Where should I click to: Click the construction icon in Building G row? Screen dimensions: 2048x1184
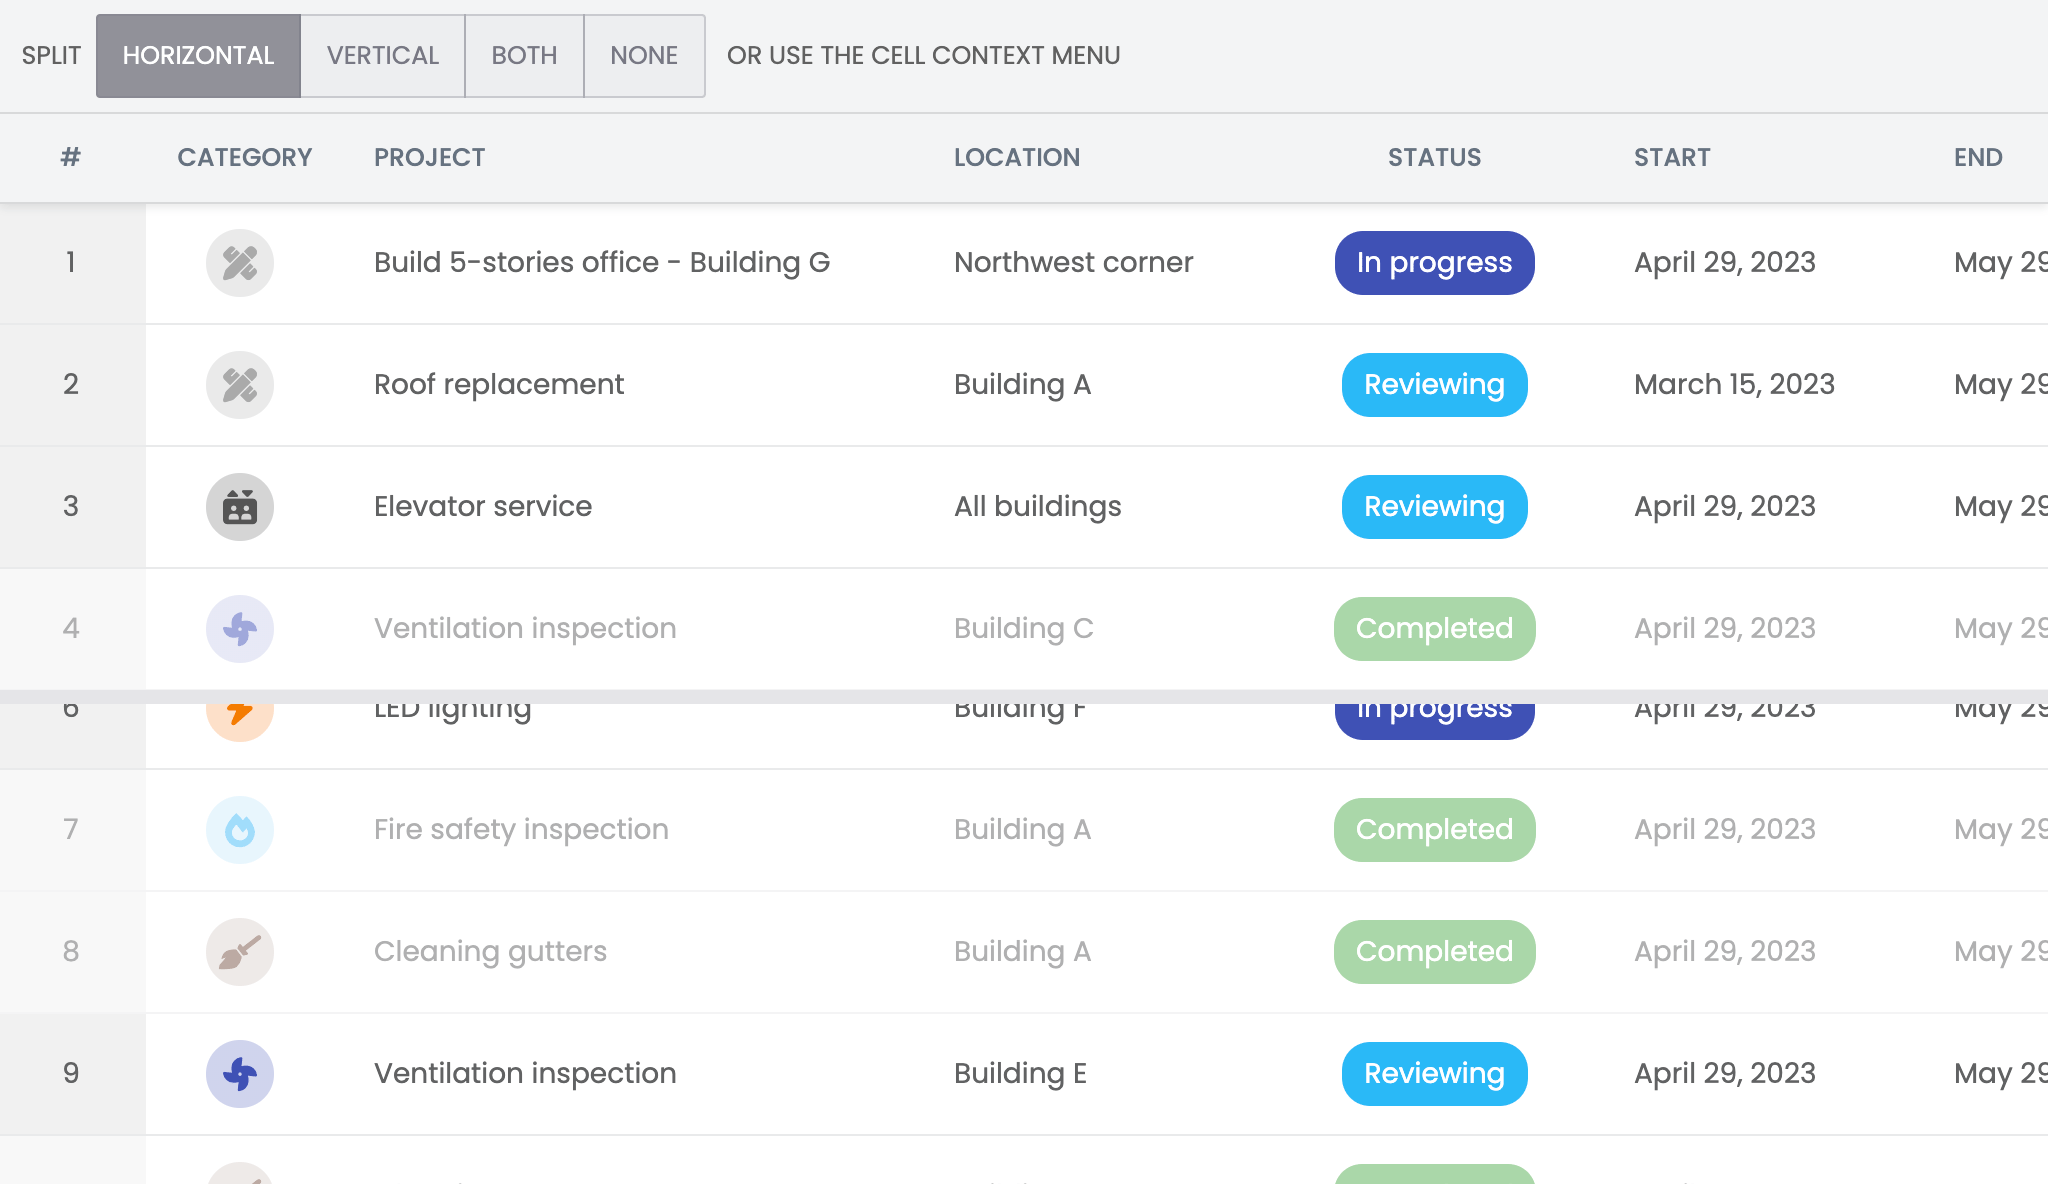(240, 263)
